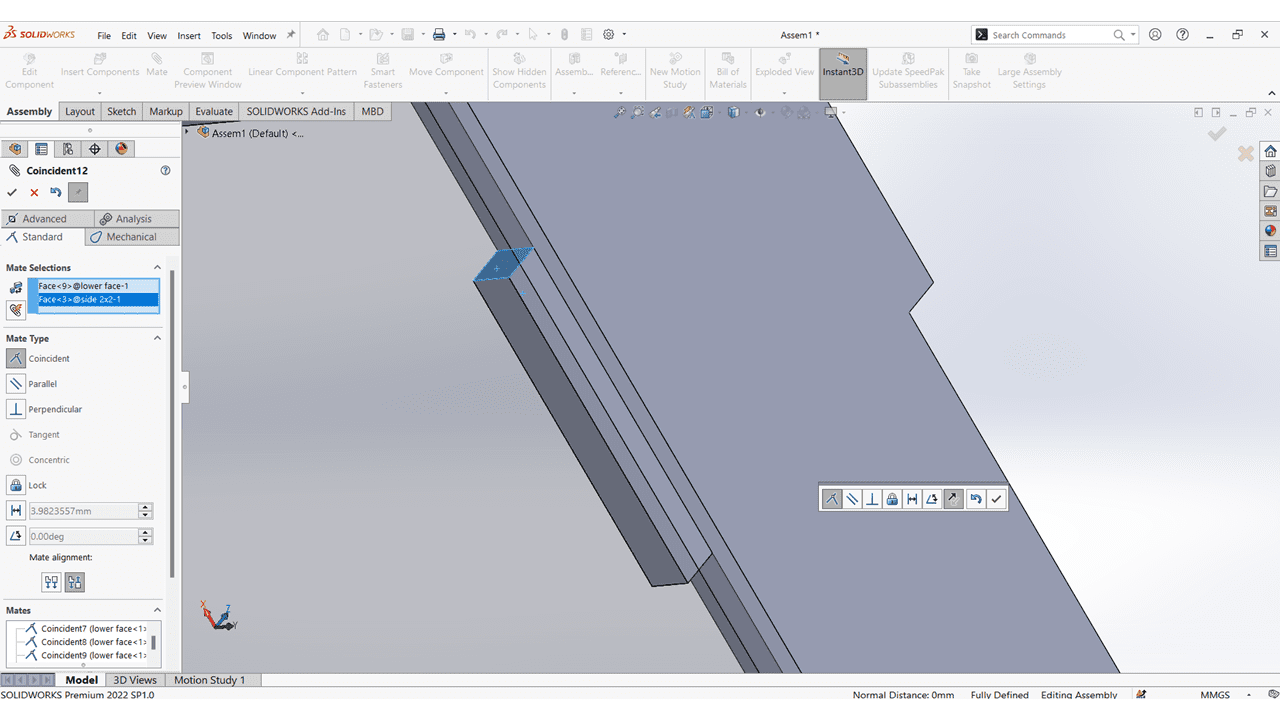
Task: Collapse the Mates section
Action: [x=157, y=610]
